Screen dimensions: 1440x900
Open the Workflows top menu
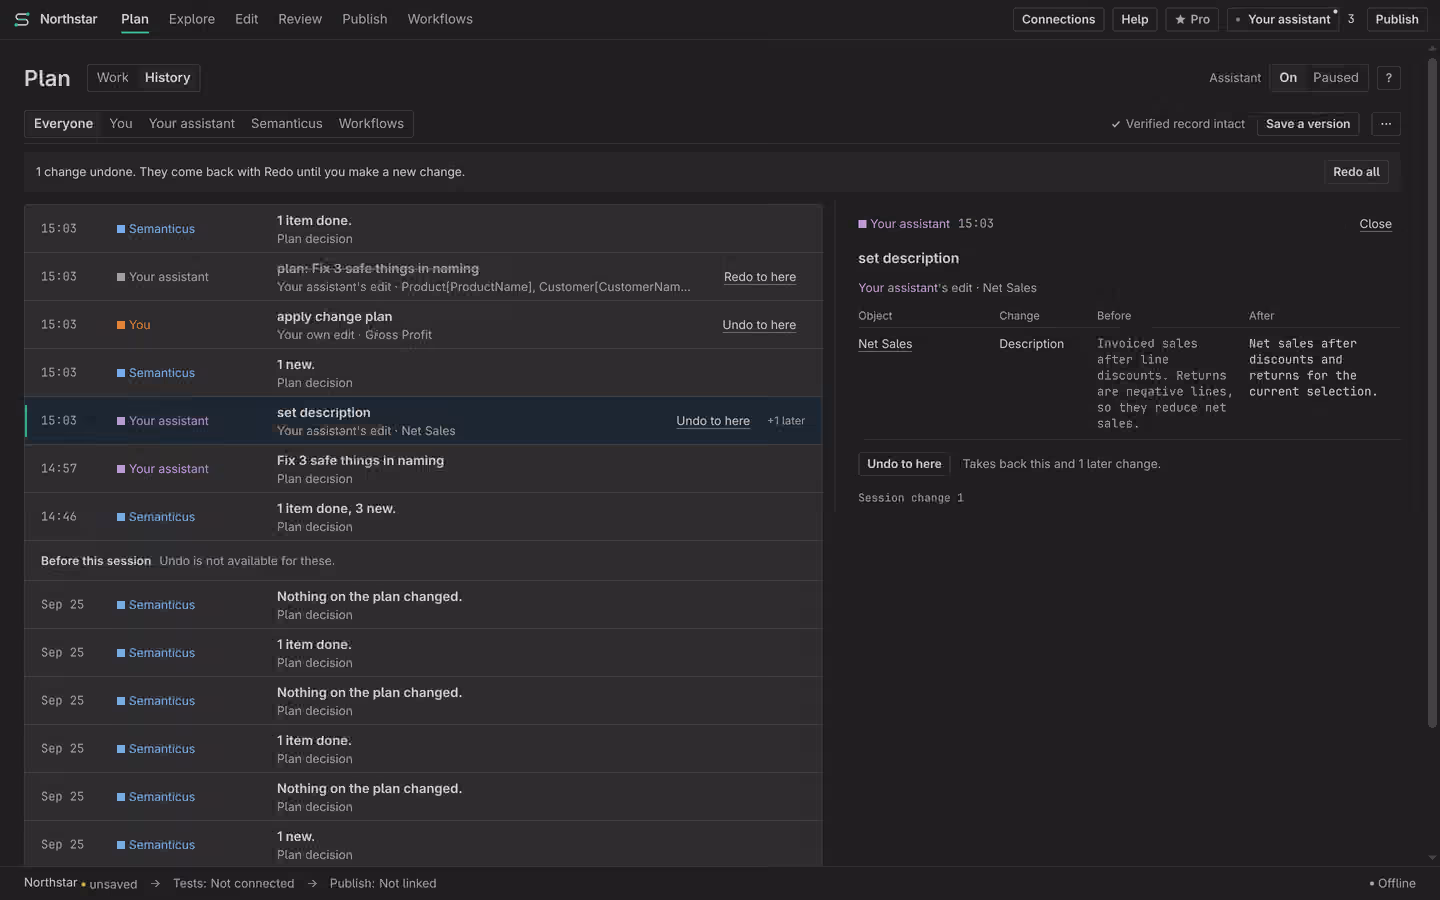[x=440, y=19]
